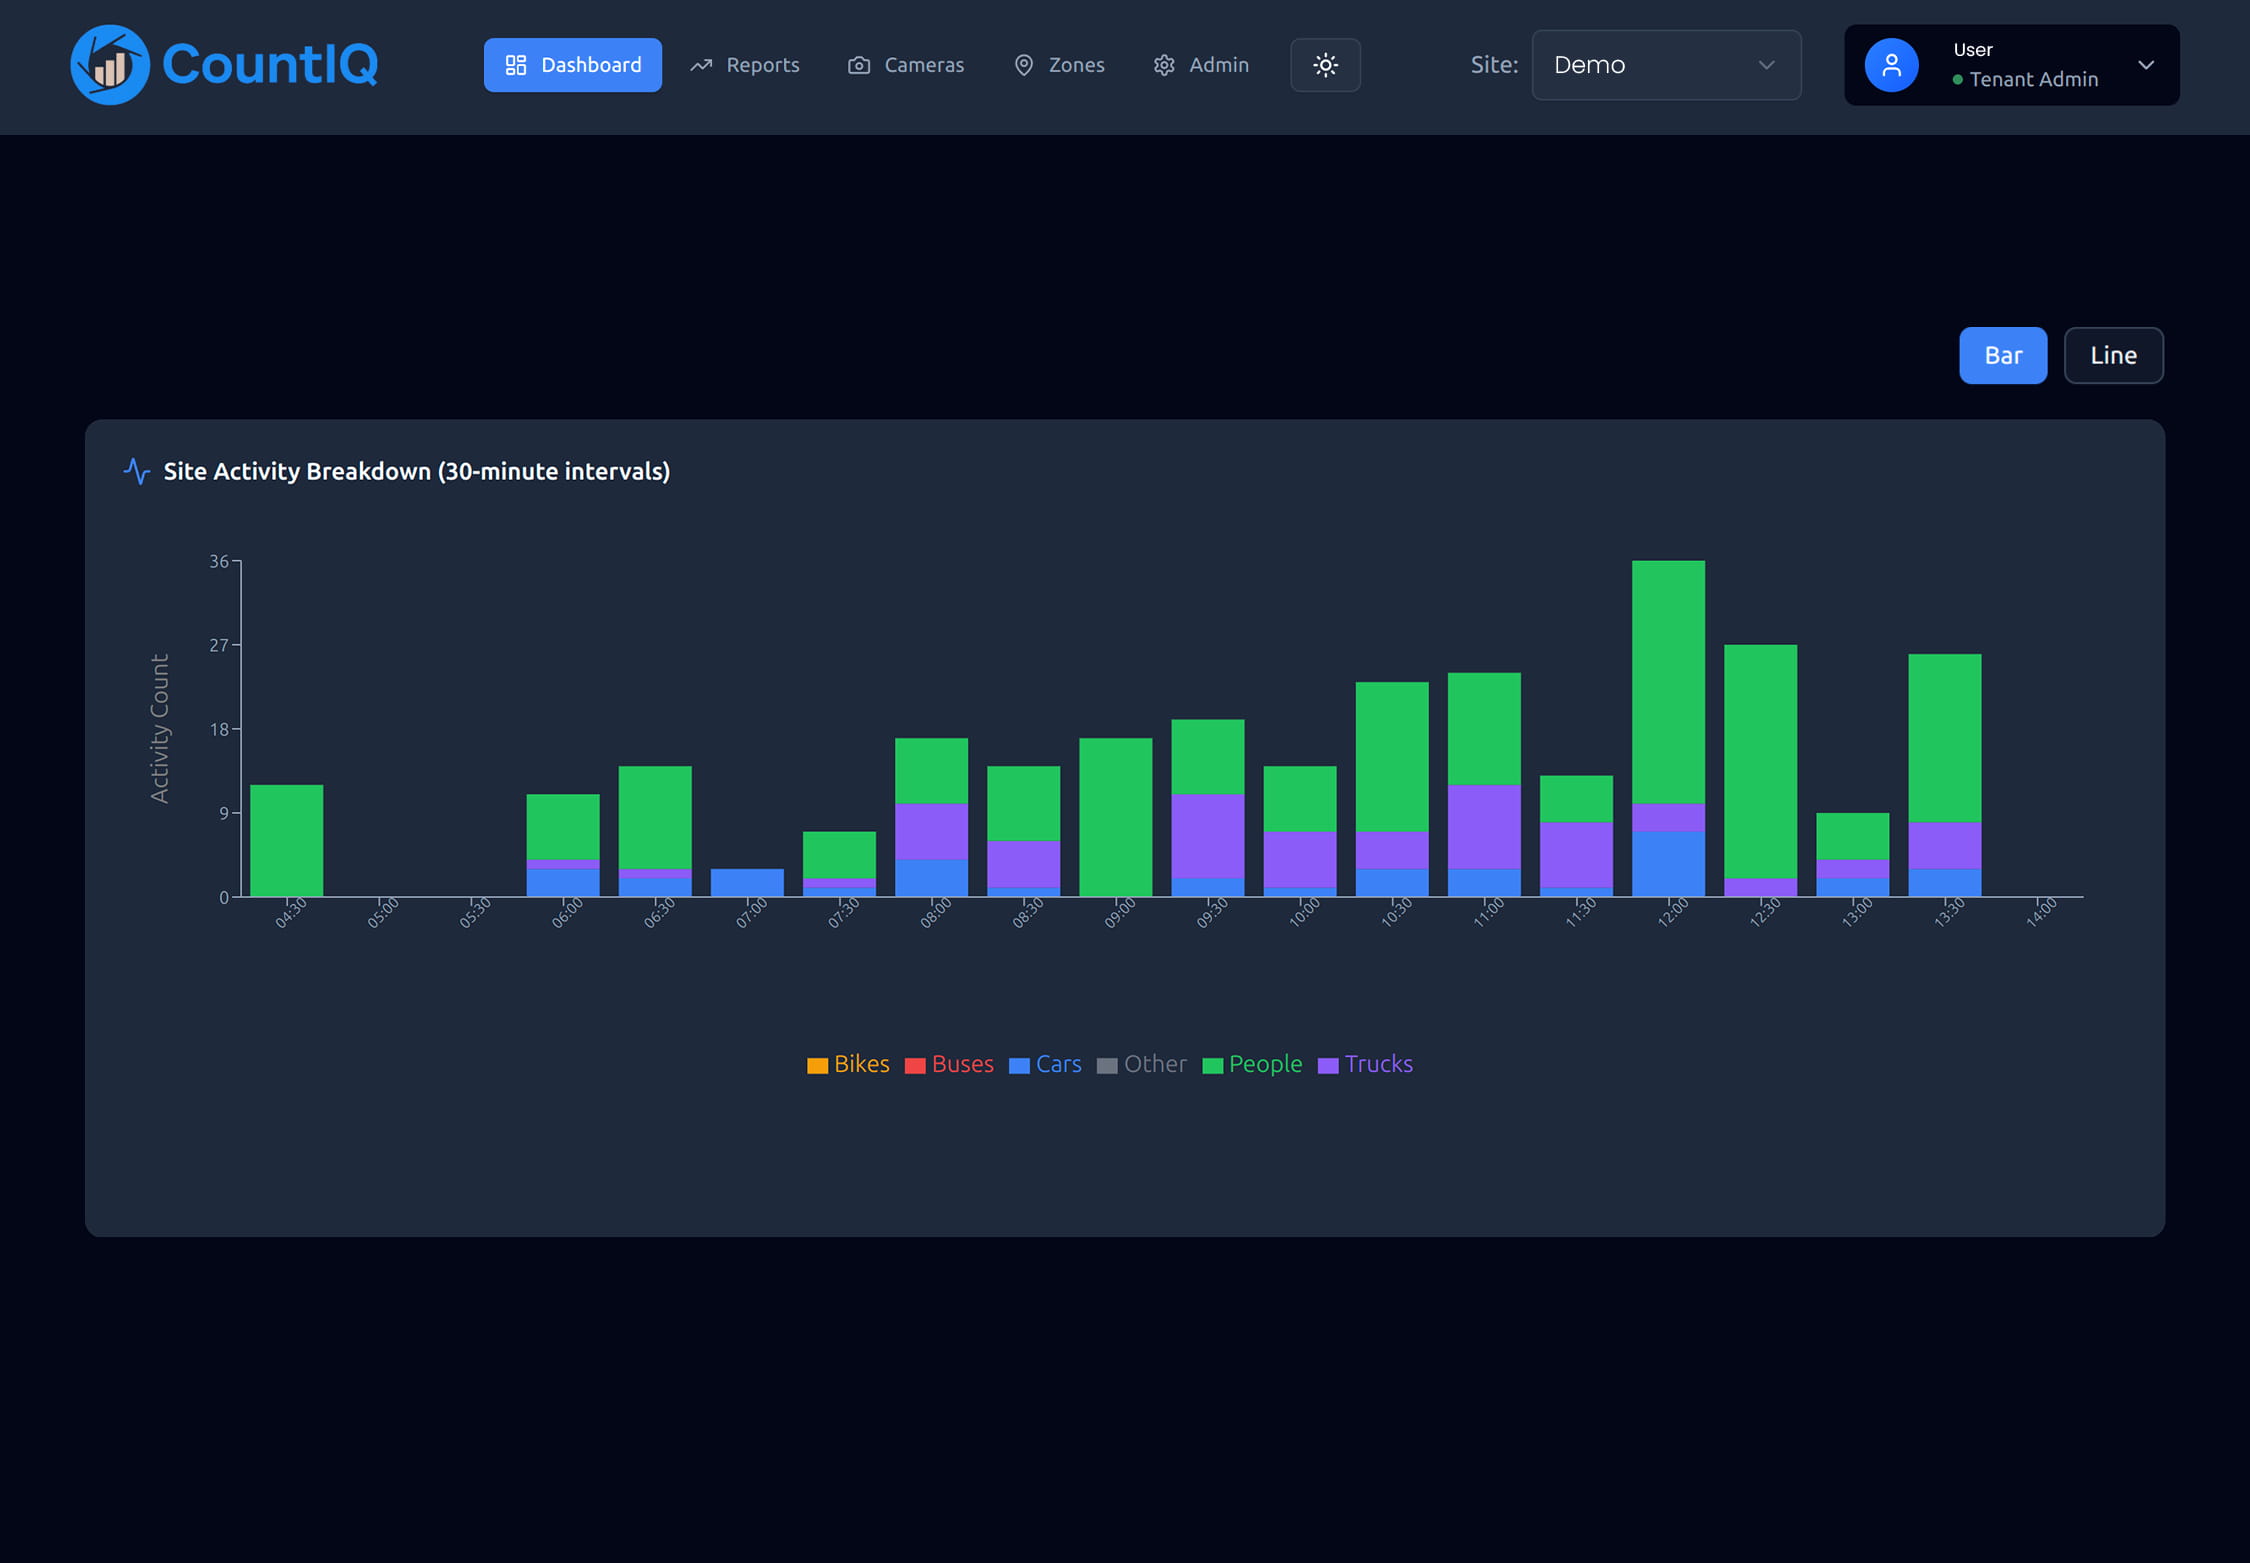The height and width of the screenshot is (1563, 2250).
Task: Click the user avatar icon
Action: [x=1891, y=65]
